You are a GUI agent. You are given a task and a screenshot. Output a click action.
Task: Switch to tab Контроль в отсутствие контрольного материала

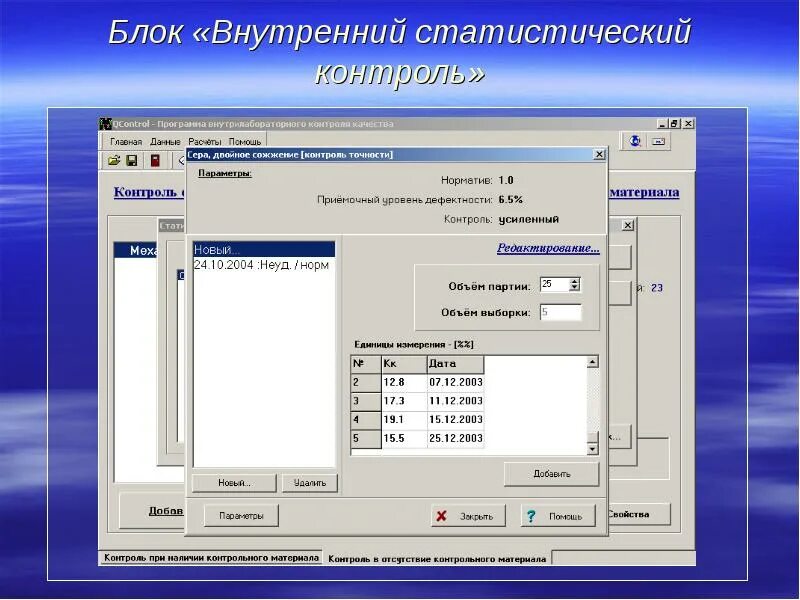437,559
